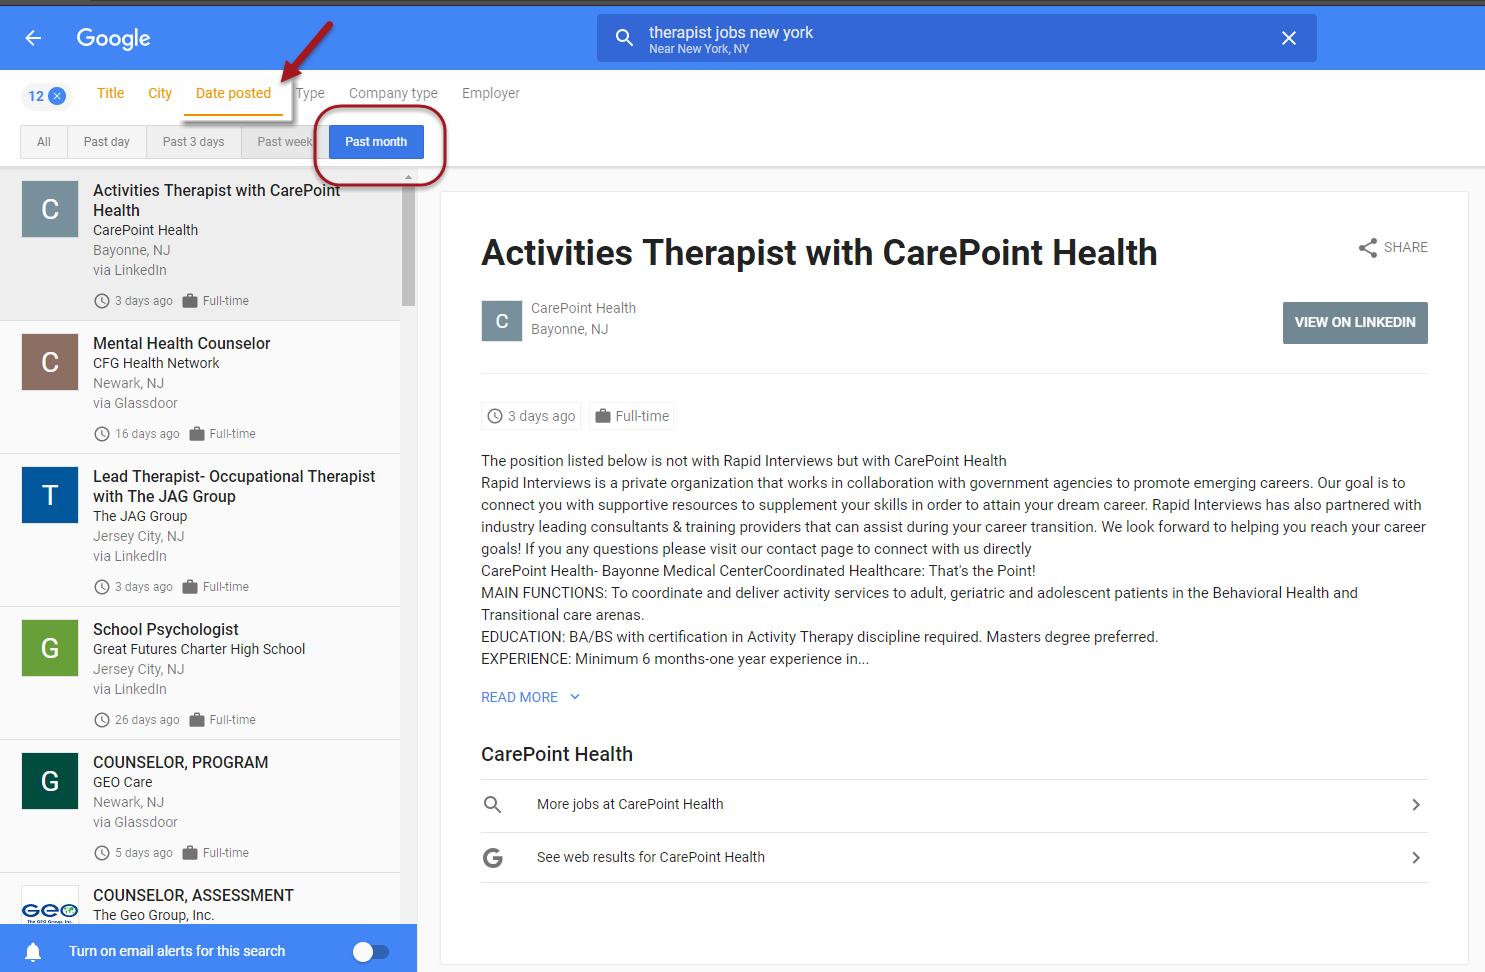
Task: Click the briefcase icon in the GEO Care listing
Action: (190, 853)
